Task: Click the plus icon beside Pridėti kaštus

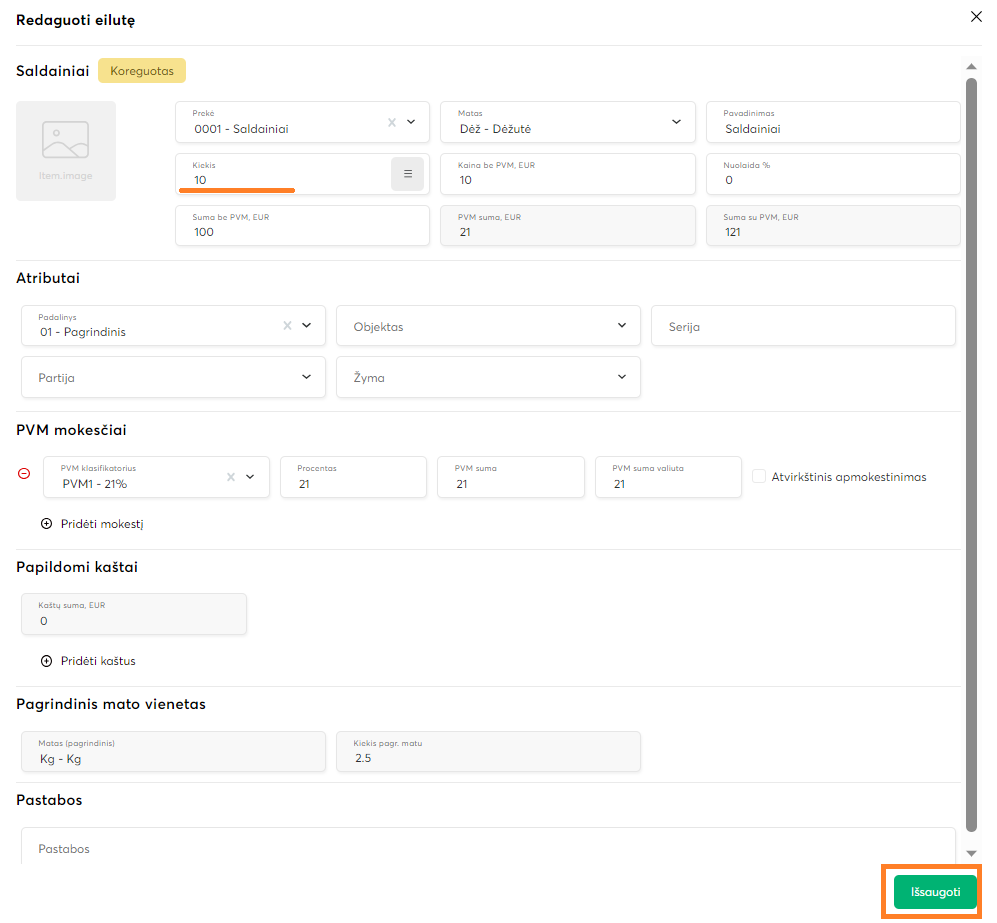Action: 46,660
